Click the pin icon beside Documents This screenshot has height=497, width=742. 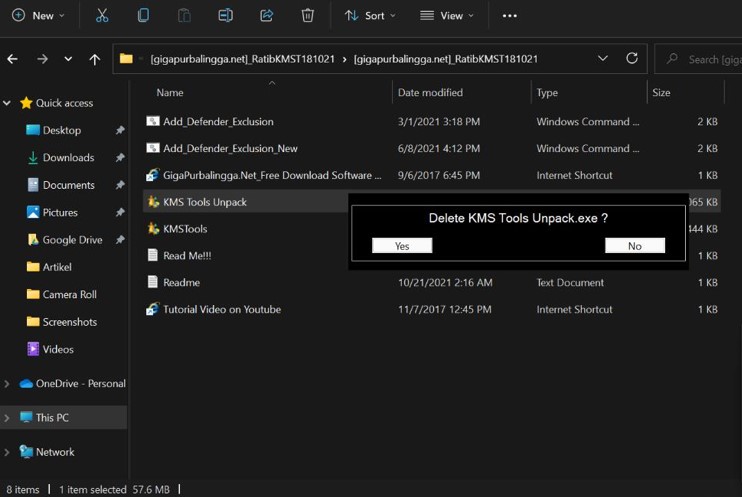click(x=120, y=185)
